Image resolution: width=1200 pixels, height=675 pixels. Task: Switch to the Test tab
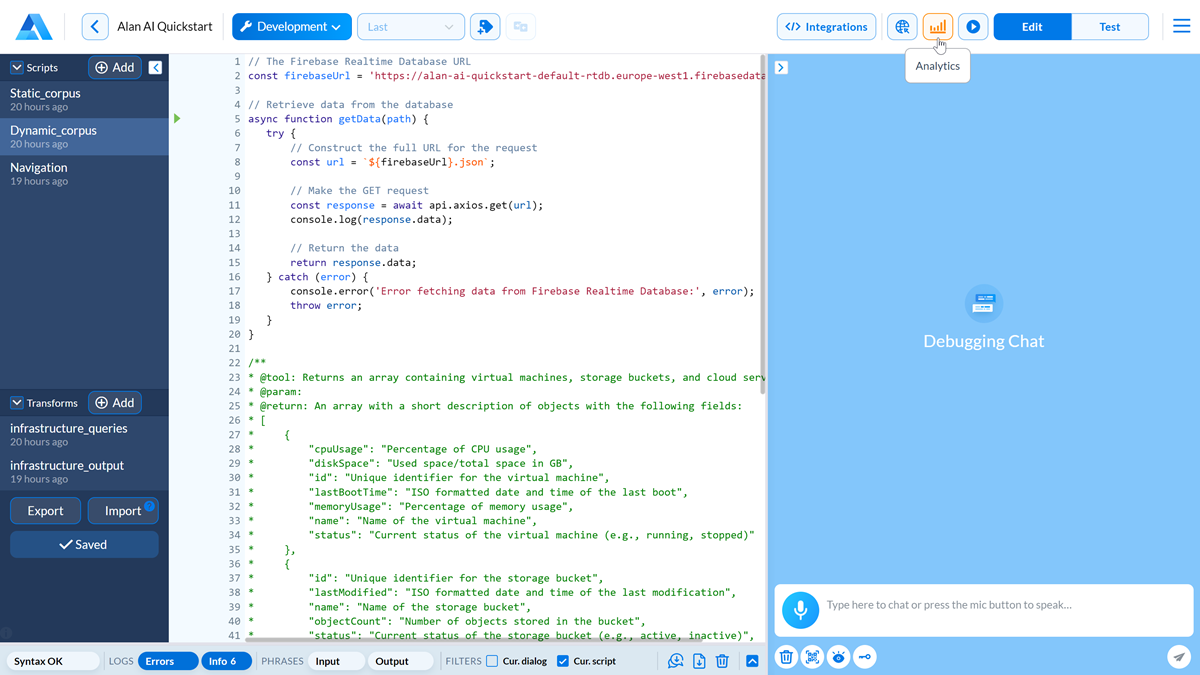pyautogui.click(x=1109, y=27)
